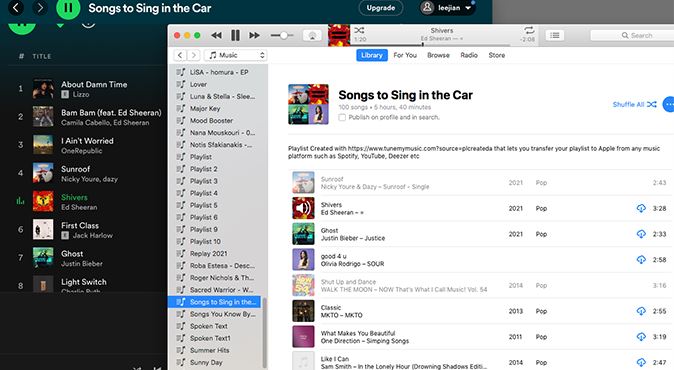Open the Music media type dropdown
674x370 pixels.
(236, 55)
